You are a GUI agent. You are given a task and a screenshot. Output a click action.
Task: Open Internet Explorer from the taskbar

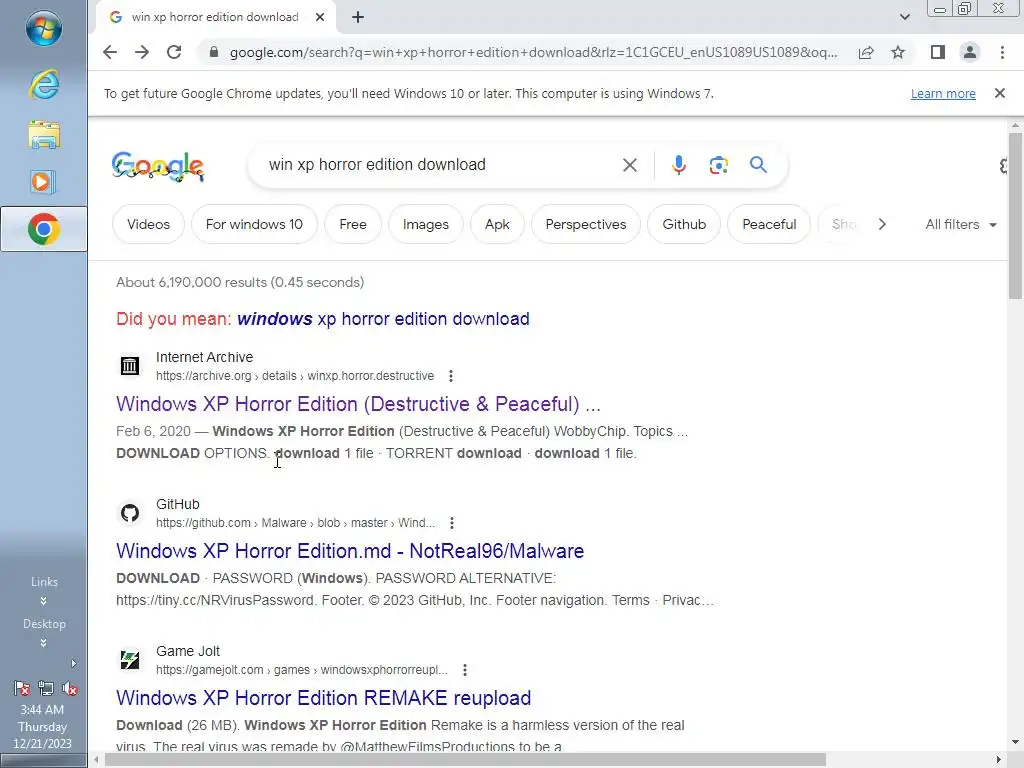tap(44, 84)
